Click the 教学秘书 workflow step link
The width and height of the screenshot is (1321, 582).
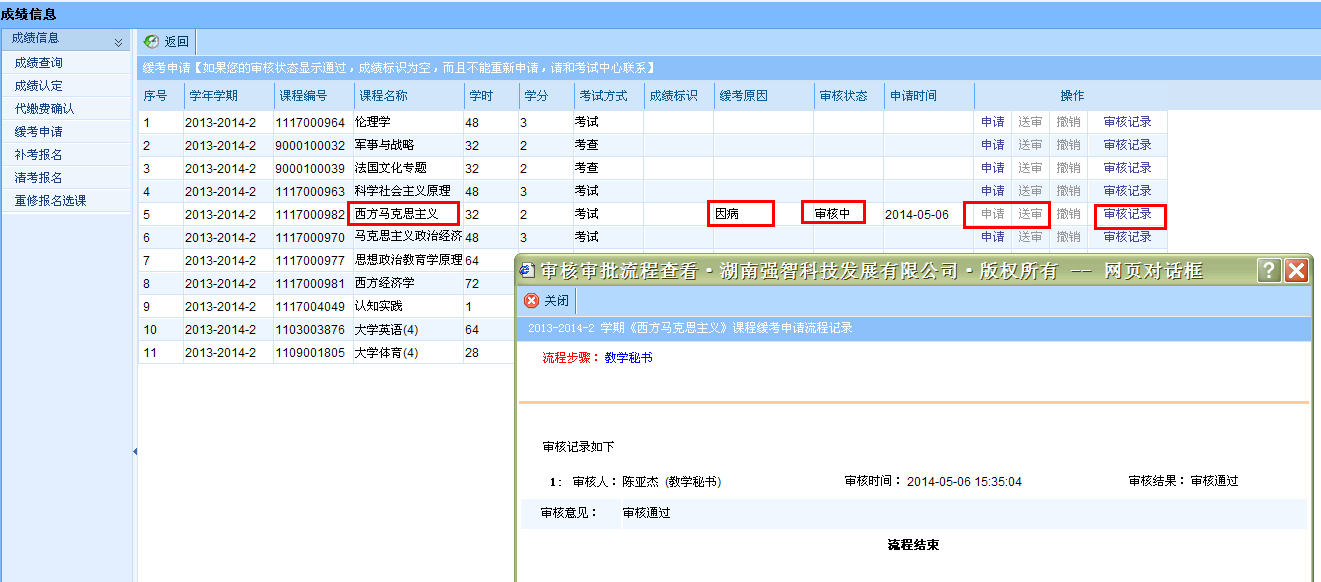click(628, 357)
